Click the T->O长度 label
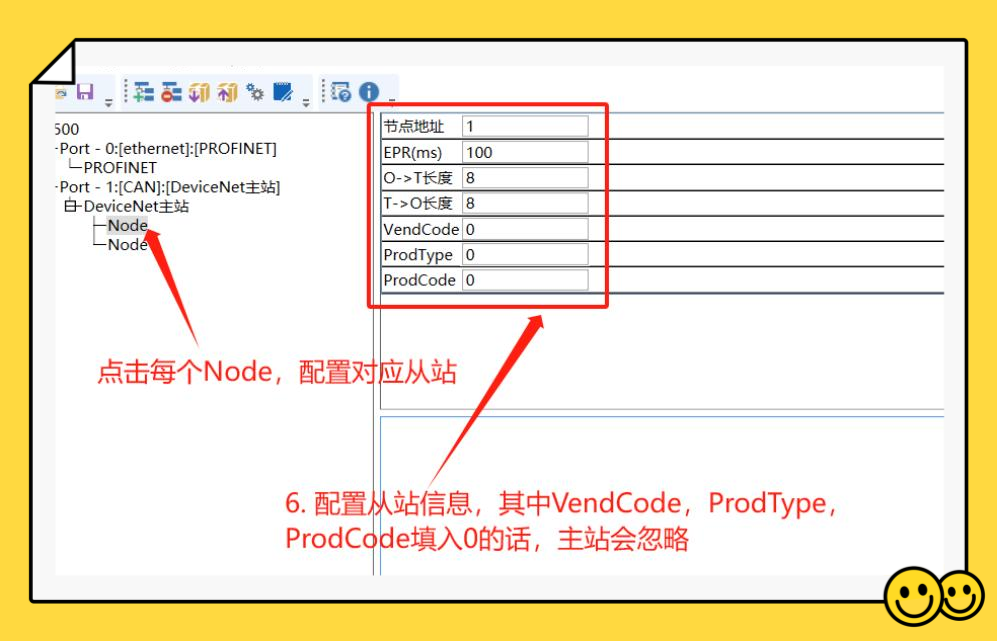The height and width of the screenshot is (641, 997). (x=418, y=203)
